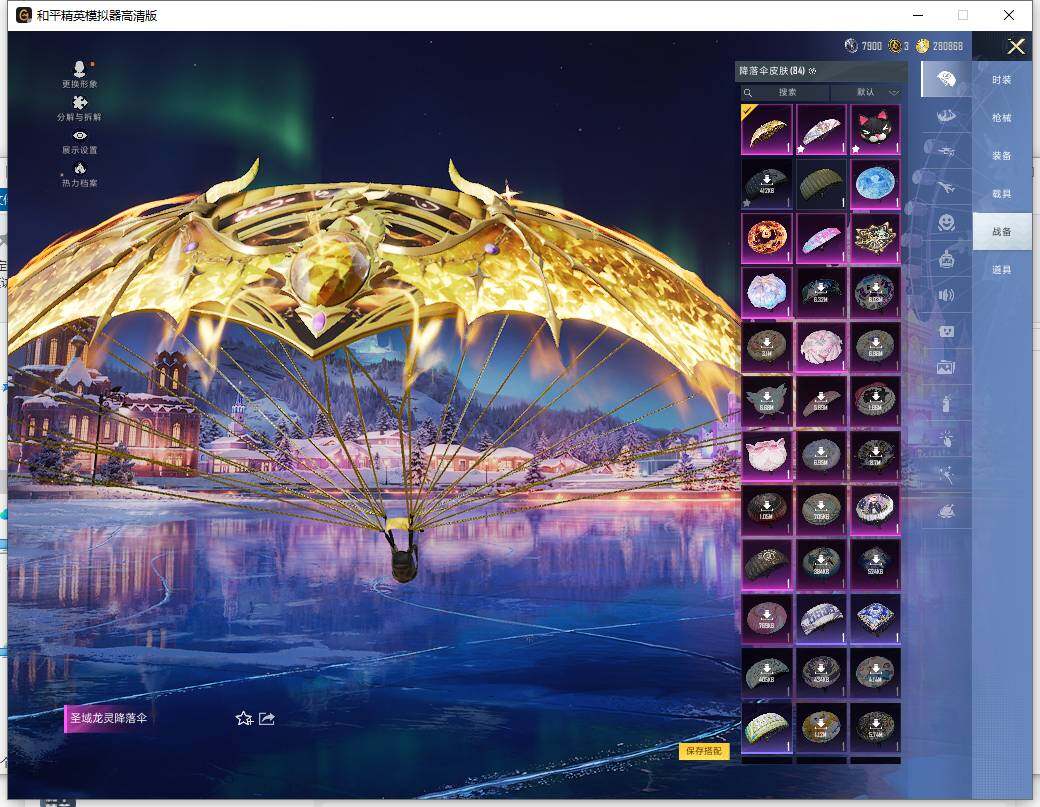Click the 圣域龙灵降落伞 name label
Screen dimensions: 1040x807
(108, 717)
